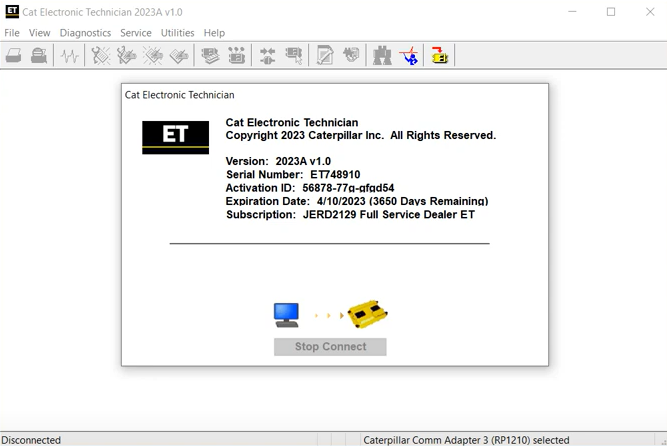Open the Configuration tool toolbar icon
Viewport: 667px width, 446px height.
point(237,56)
